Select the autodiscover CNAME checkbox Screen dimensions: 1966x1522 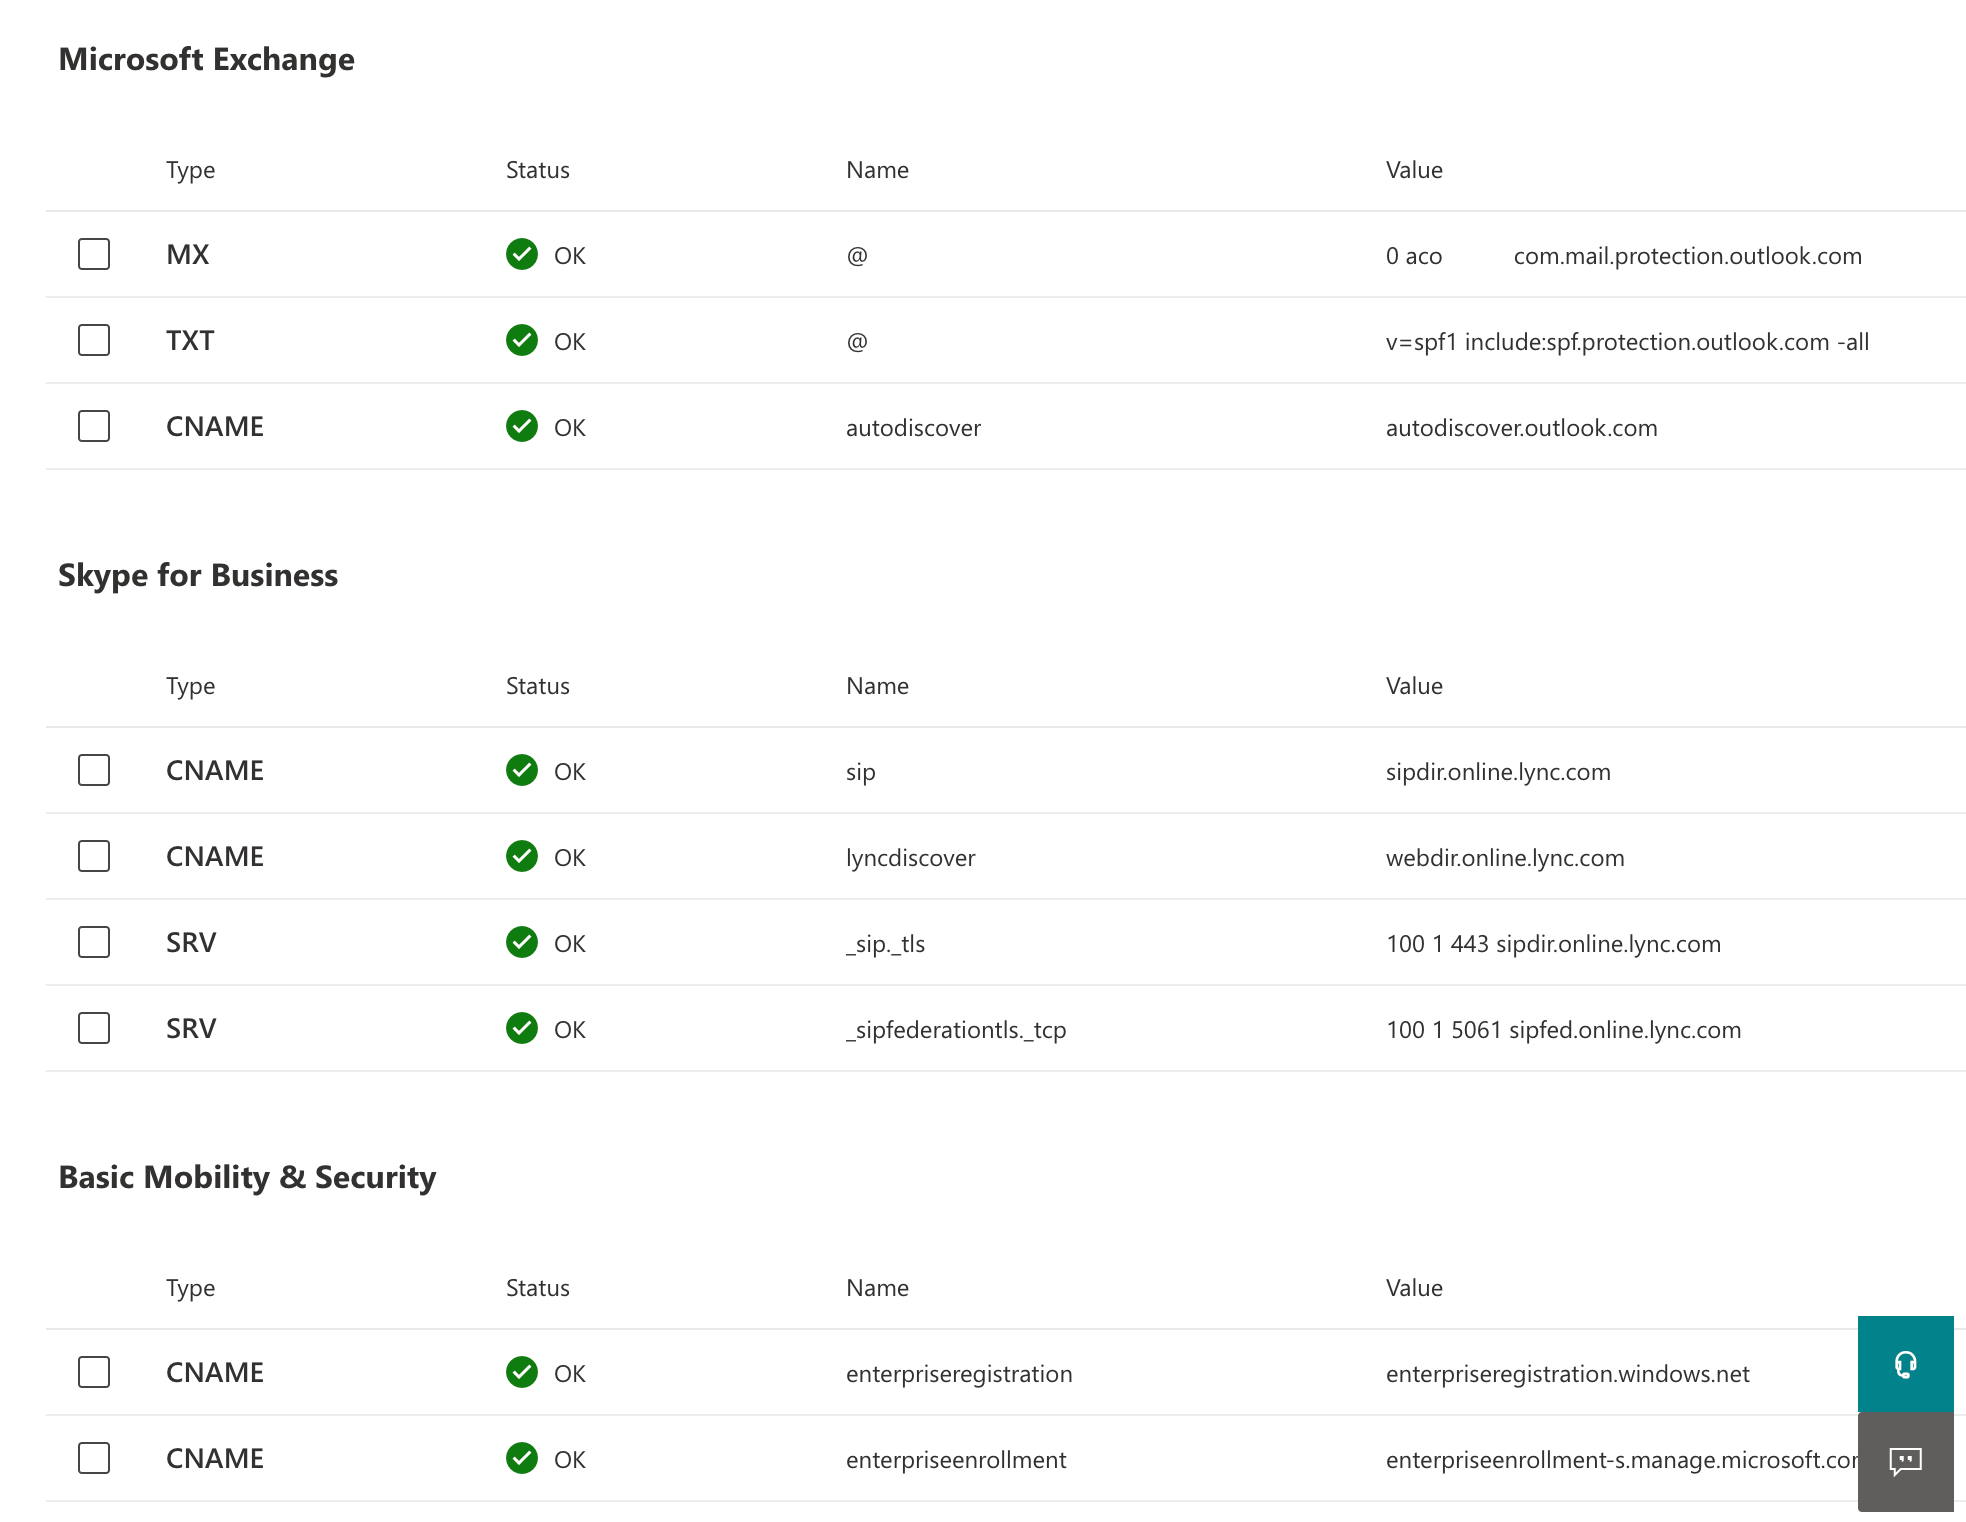pos(94,426)
